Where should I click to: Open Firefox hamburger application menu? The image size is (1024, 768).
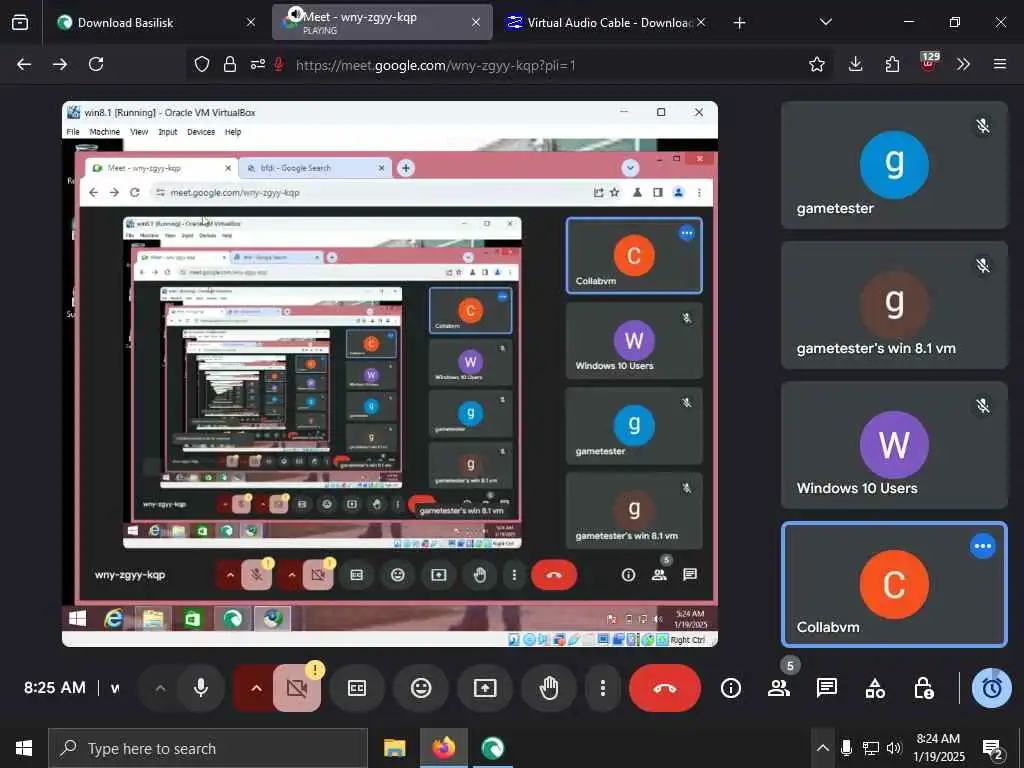1000,64
